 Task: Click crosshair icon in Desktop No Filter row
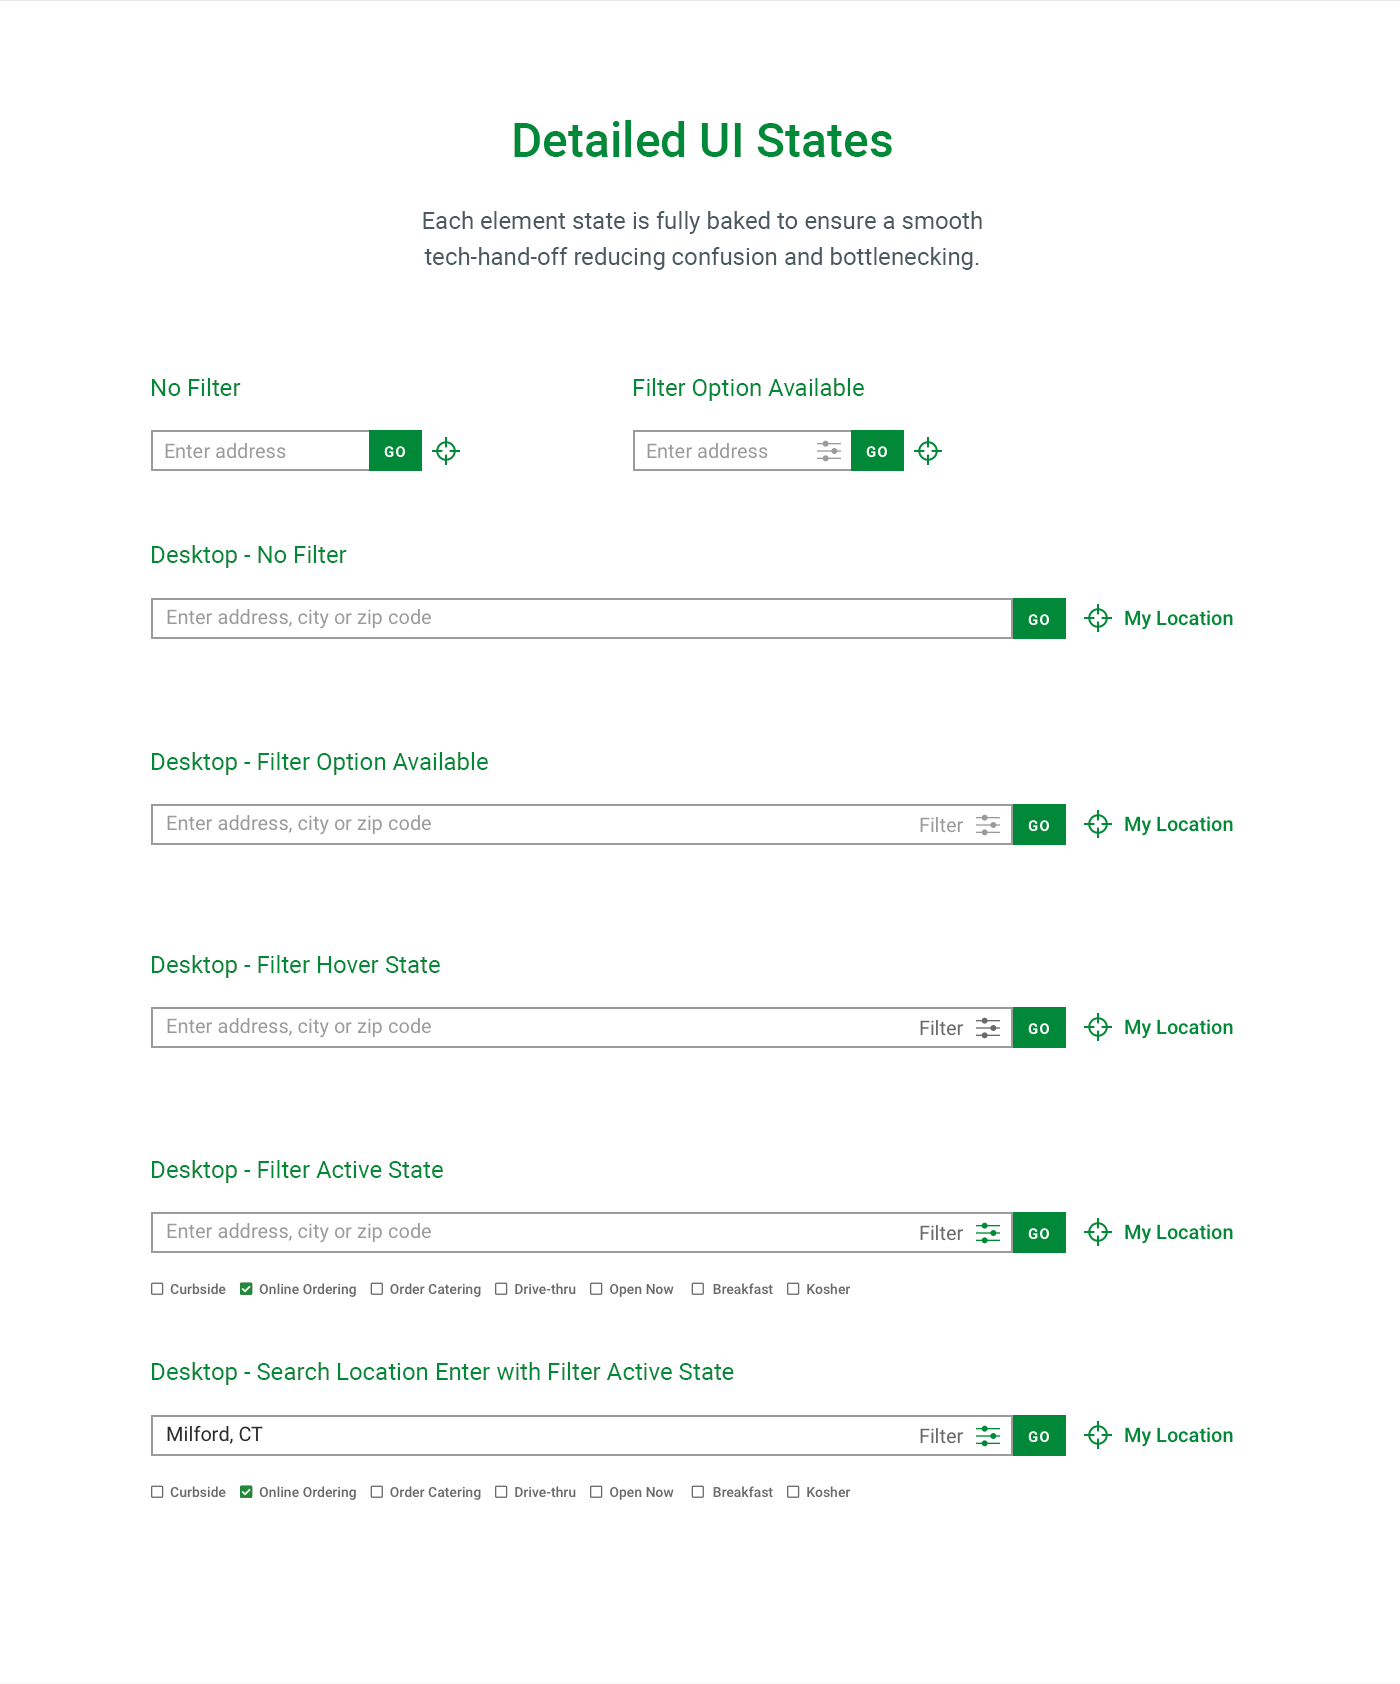pos(1098,618)
